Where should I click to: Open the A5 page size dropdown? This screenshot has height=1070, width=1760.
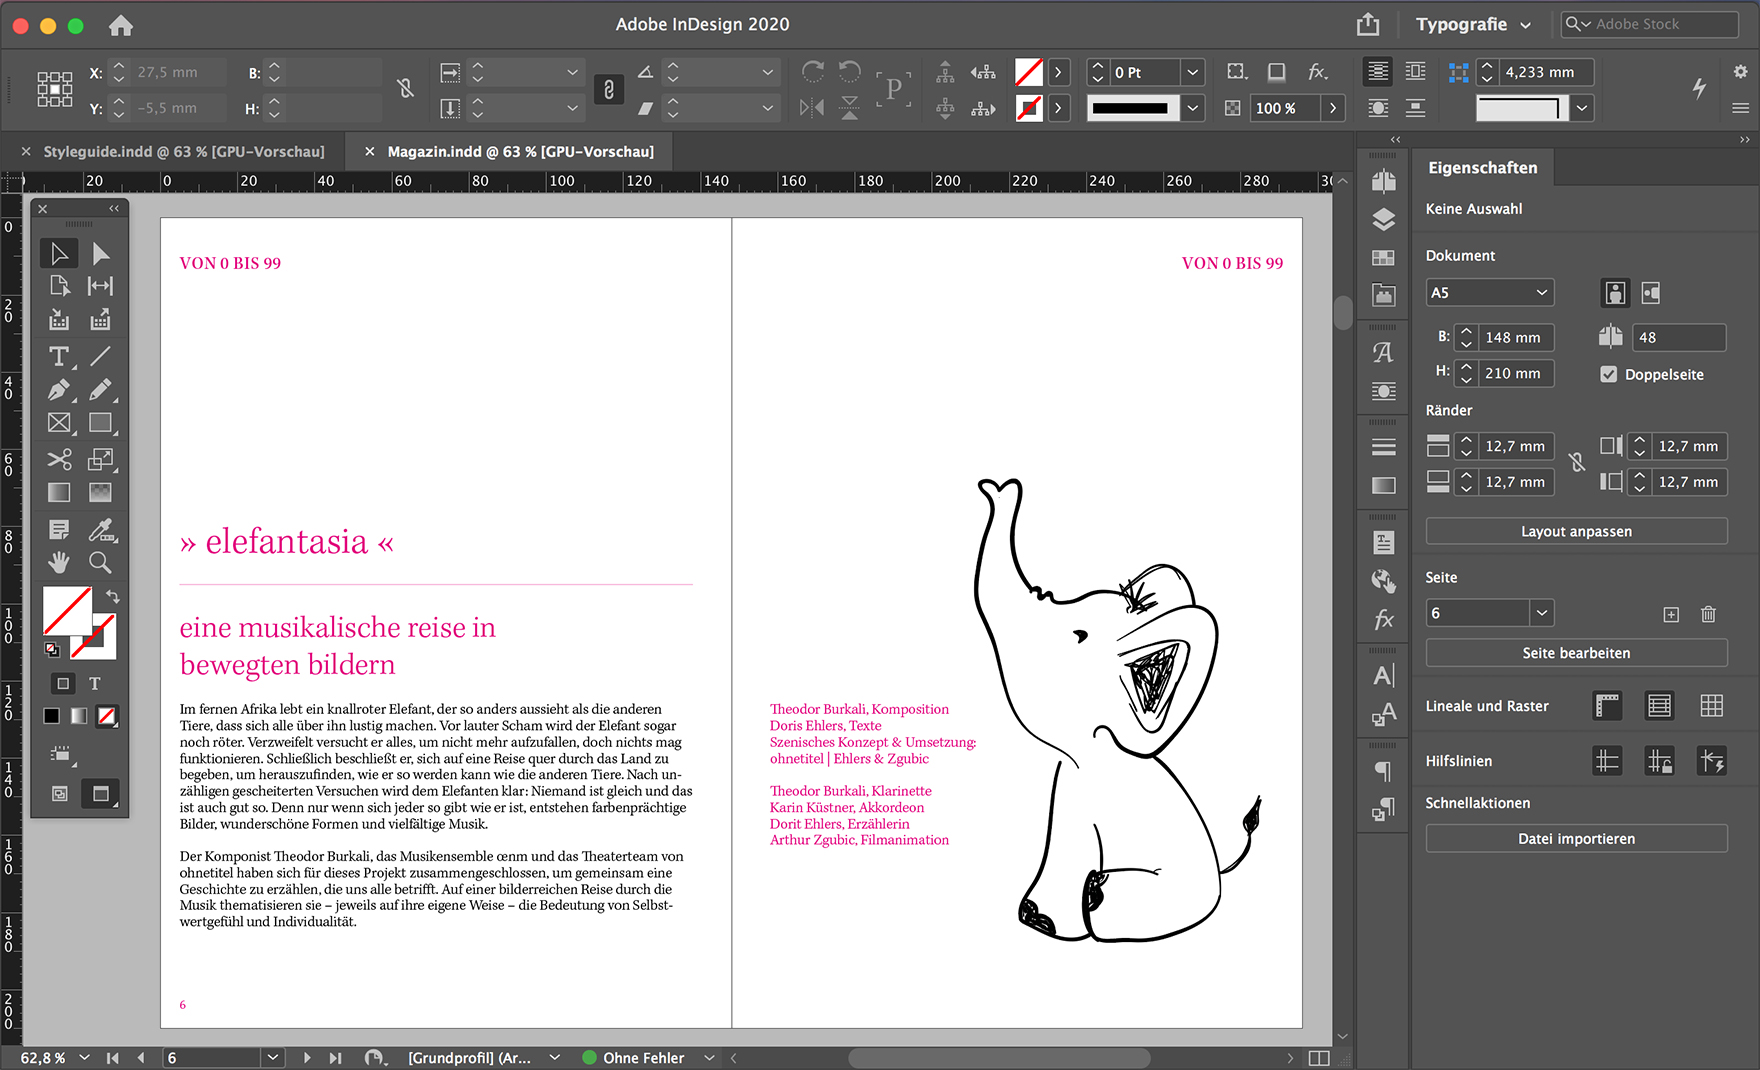[1489, 293]
